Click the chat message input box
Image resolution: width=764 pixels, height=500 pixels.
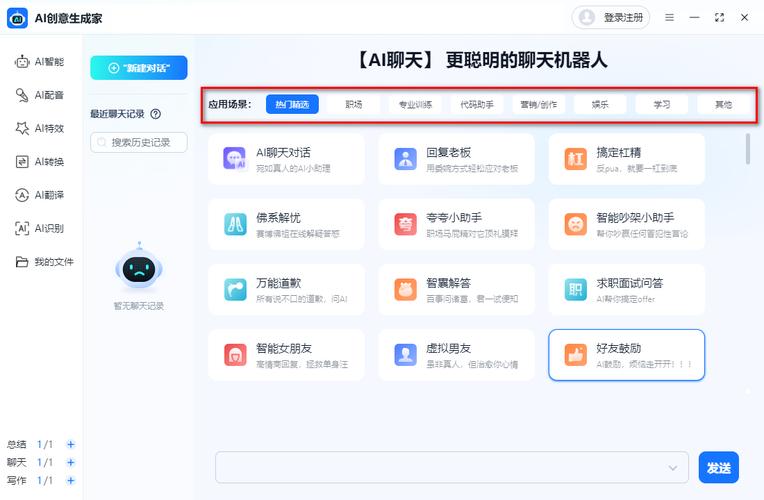pos(452,468)
